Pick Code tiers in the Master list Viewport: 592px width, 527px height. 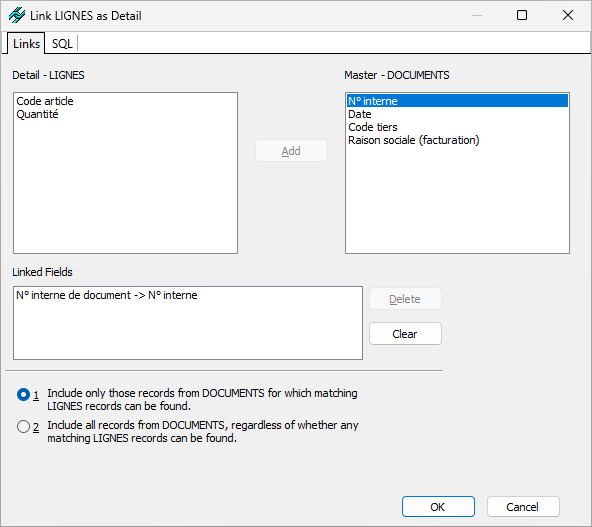(373, 127)
